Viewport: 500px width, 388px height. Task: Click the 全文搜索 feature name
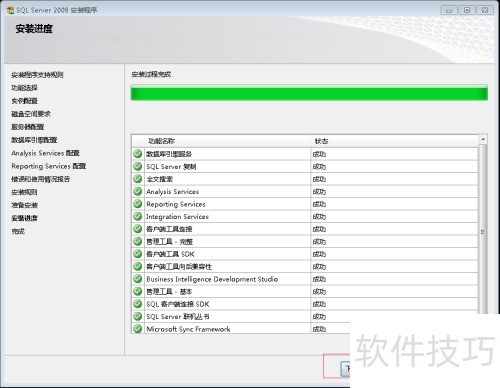click(x=159, y=179)
